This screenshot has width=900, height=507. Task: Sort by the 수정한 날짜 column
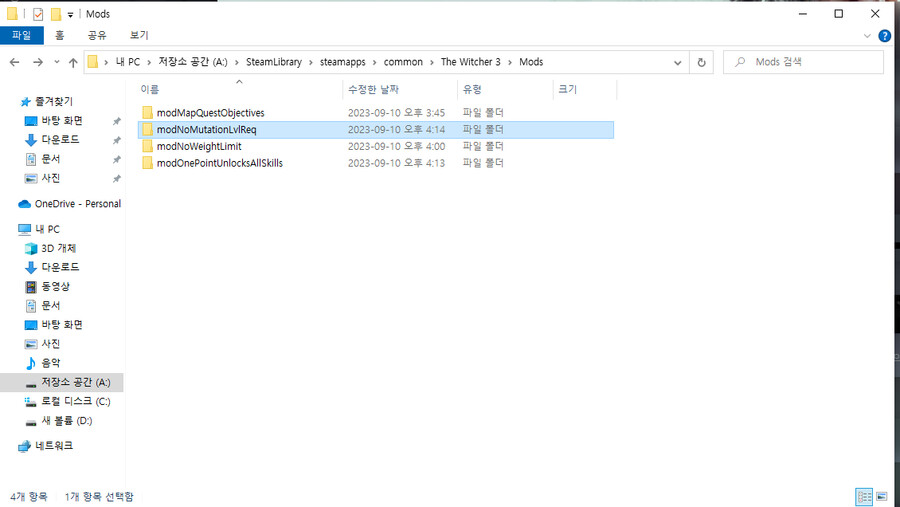click(374, 89)
